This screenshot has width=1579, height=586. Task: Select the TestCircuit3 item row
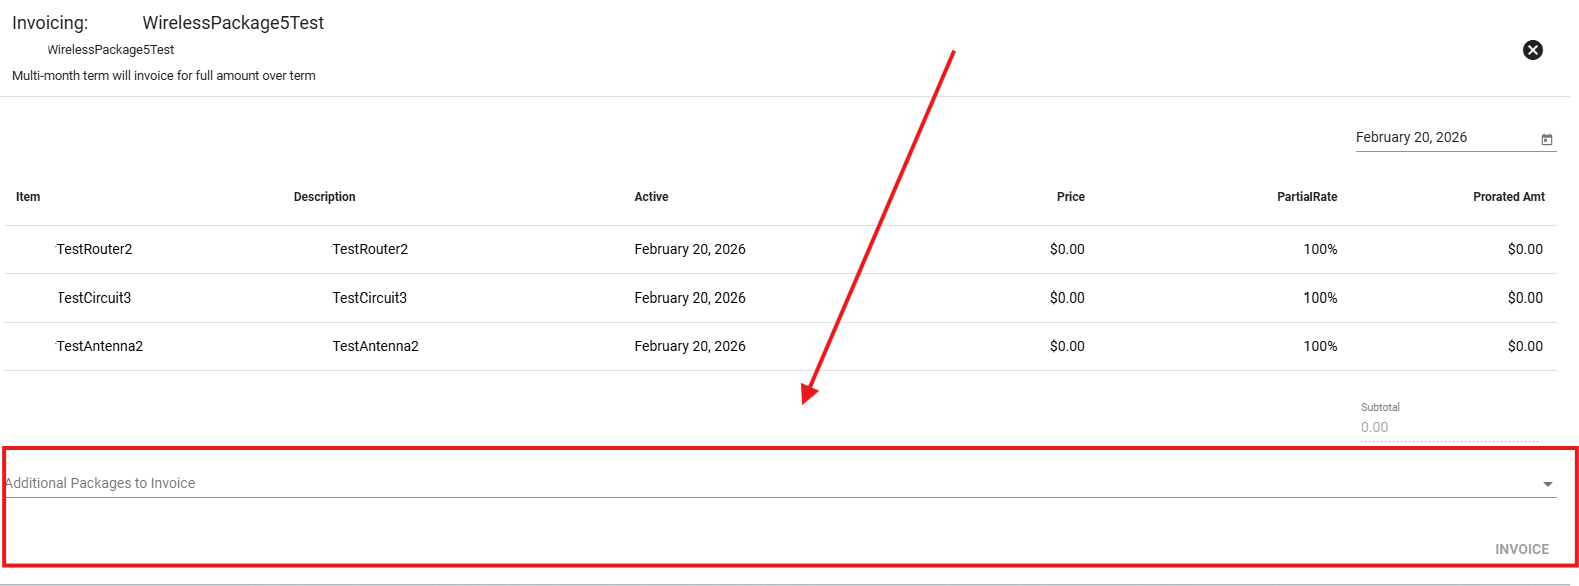[94, 298]
